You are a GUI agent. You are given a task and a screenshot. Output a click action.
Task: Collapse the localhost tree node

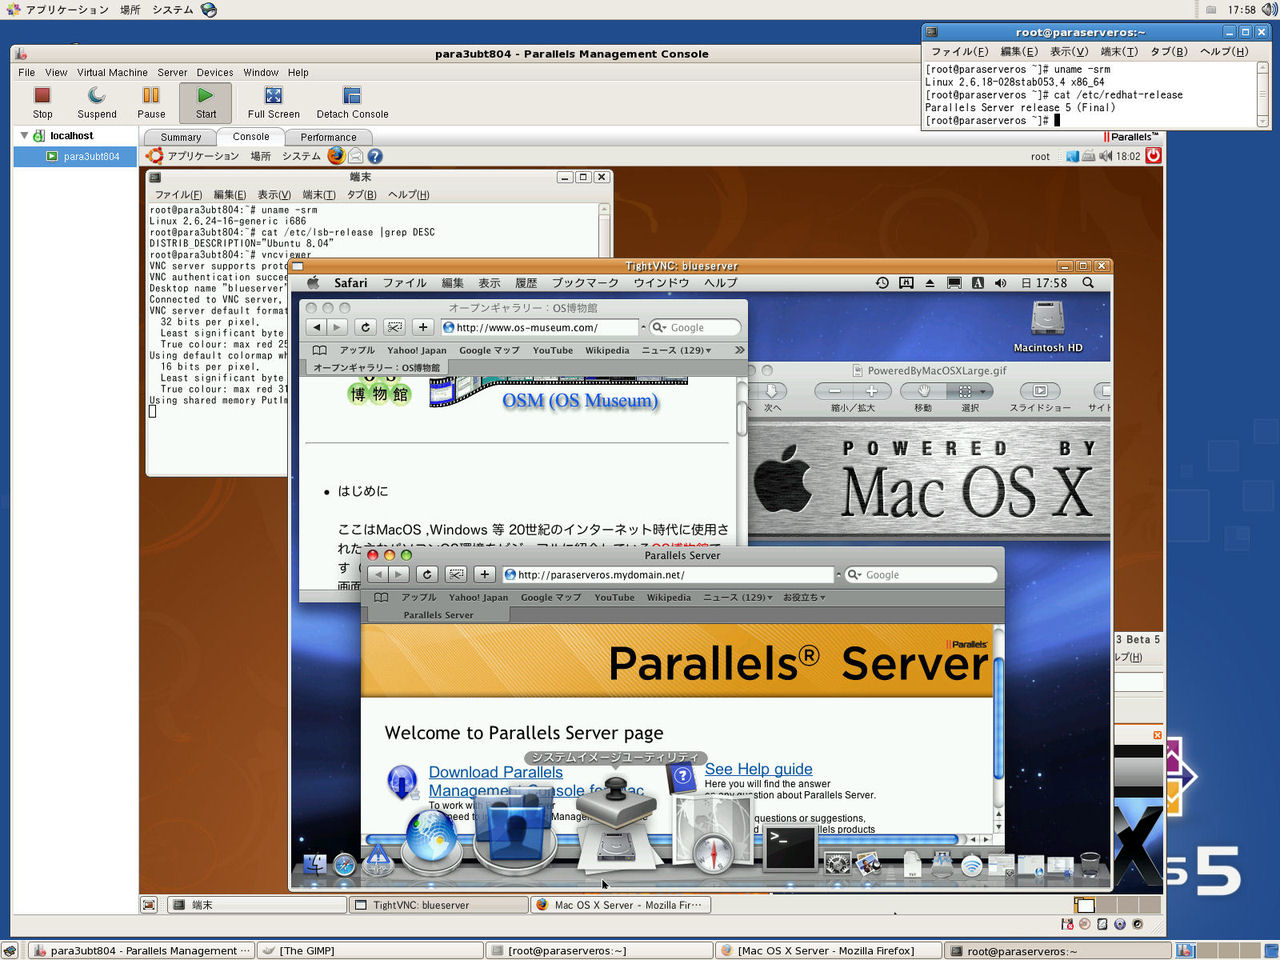click(x=25, y=135)
